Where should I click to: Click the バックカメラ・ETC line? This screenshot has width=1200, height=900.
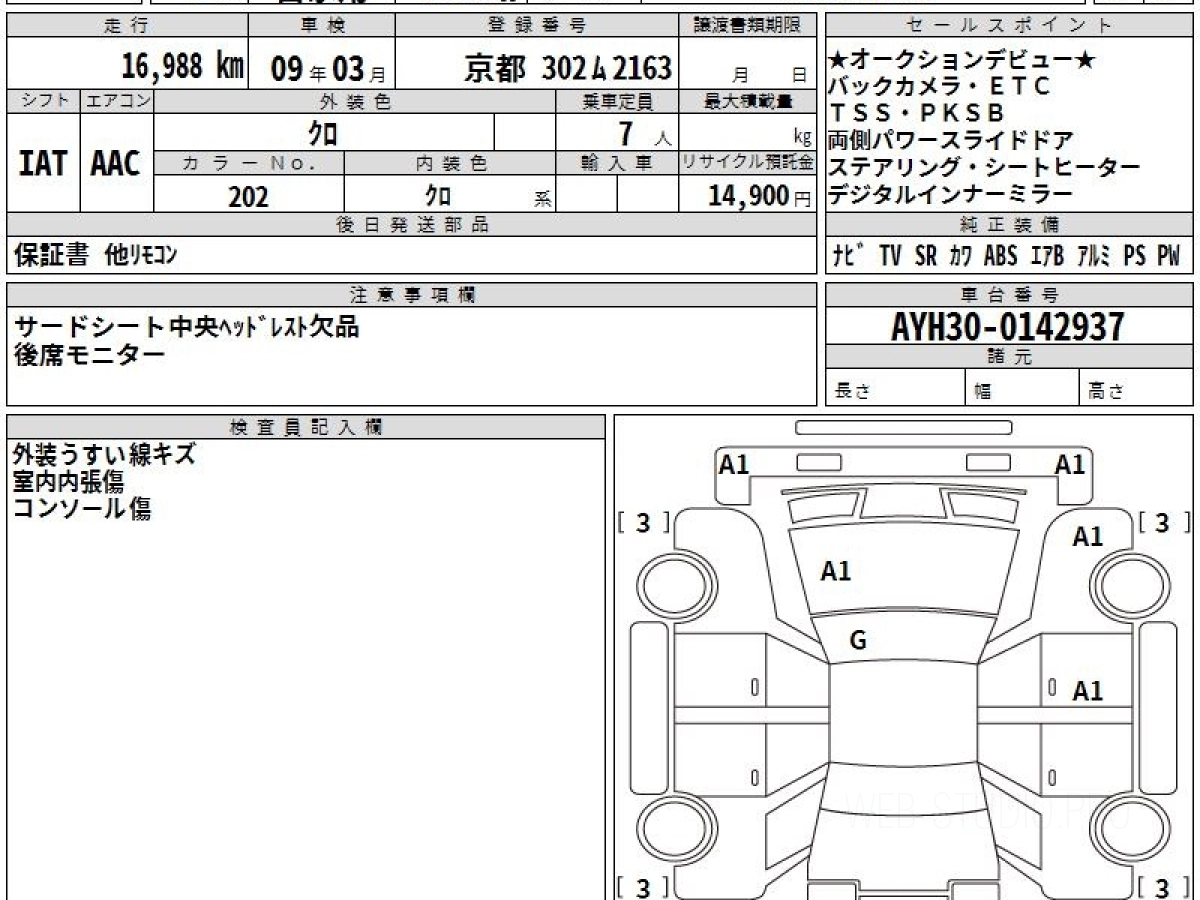(941, 87)
